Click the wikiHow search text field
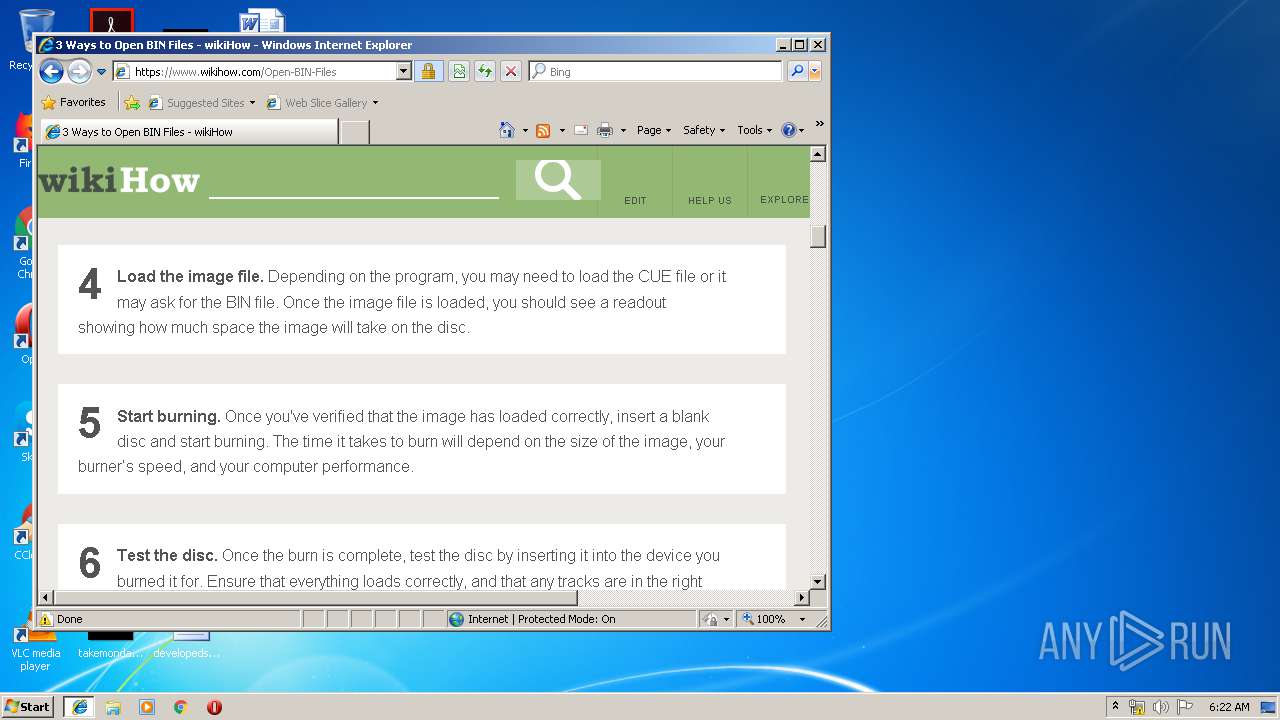Image resolution: width=1280 pixels, height=720 pixels. (x=354, y=181)
